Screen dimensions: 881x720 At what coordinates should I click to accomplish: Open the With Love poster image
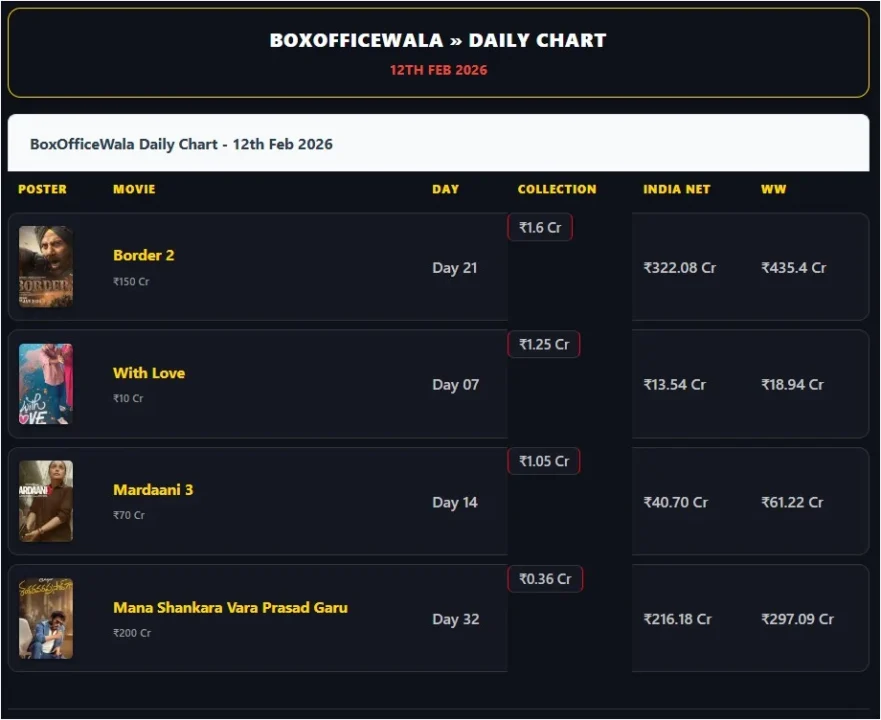tap(46, 384)
